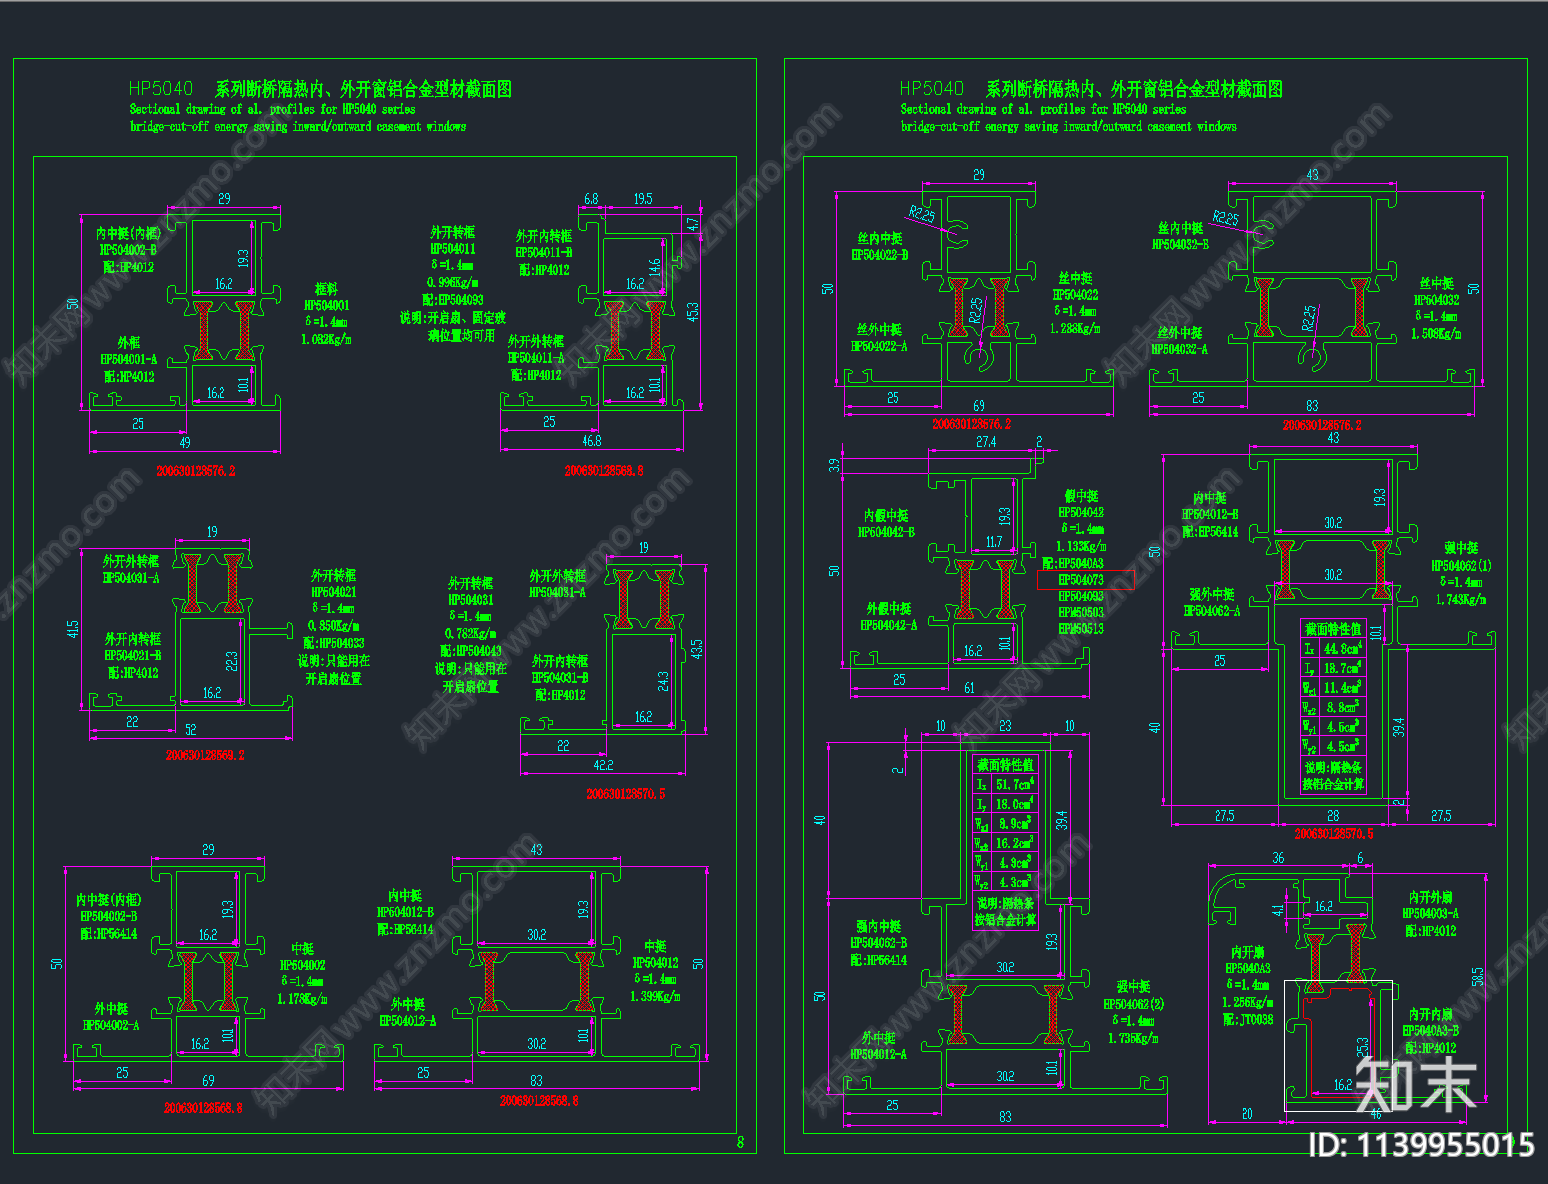Click the 18.7cm⁴ table value
The width and height of the screenshot is (1548, 1184).
click(1343, 668)
